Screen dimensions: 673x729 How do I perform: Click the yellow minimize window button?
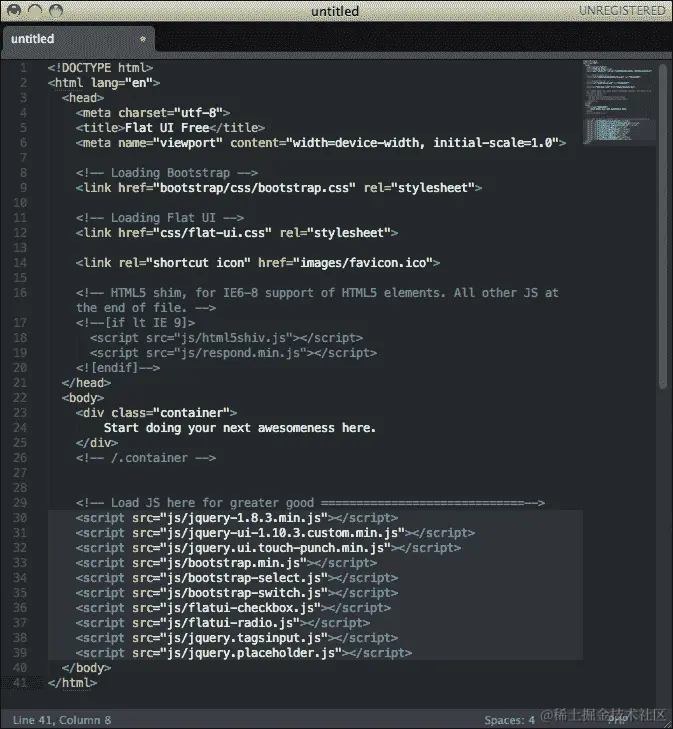click(x=35, y=10)
